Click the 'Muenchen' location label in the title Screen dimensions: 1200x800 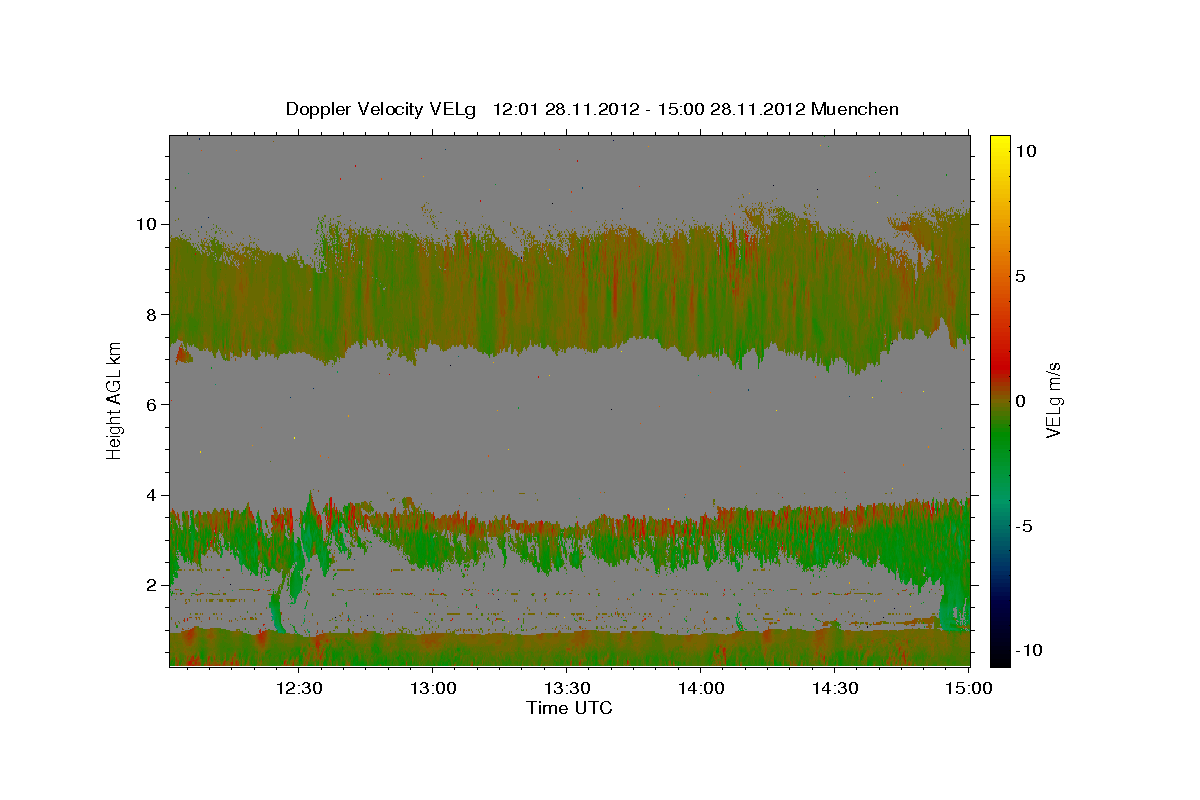click(x=855, y=109)
